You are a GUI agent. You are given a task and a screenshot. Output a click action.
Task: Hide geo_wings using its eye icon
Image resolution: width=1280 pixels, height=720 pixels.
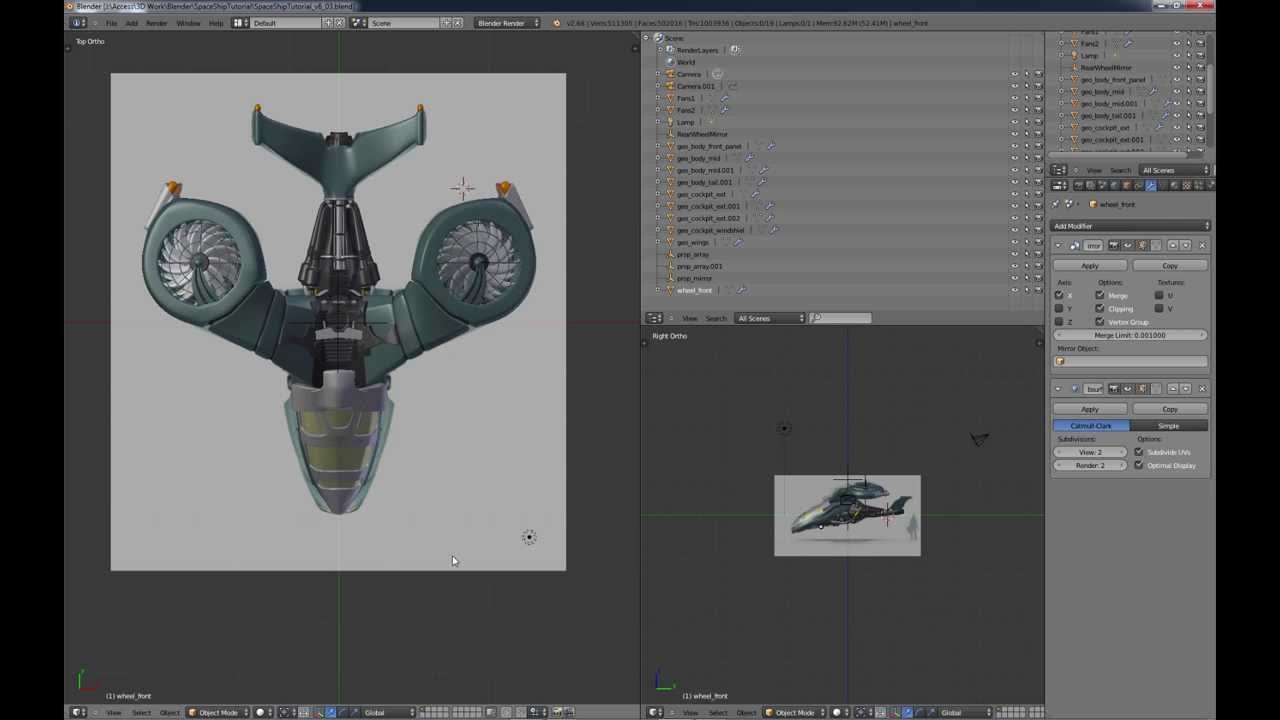(1014, 242)
